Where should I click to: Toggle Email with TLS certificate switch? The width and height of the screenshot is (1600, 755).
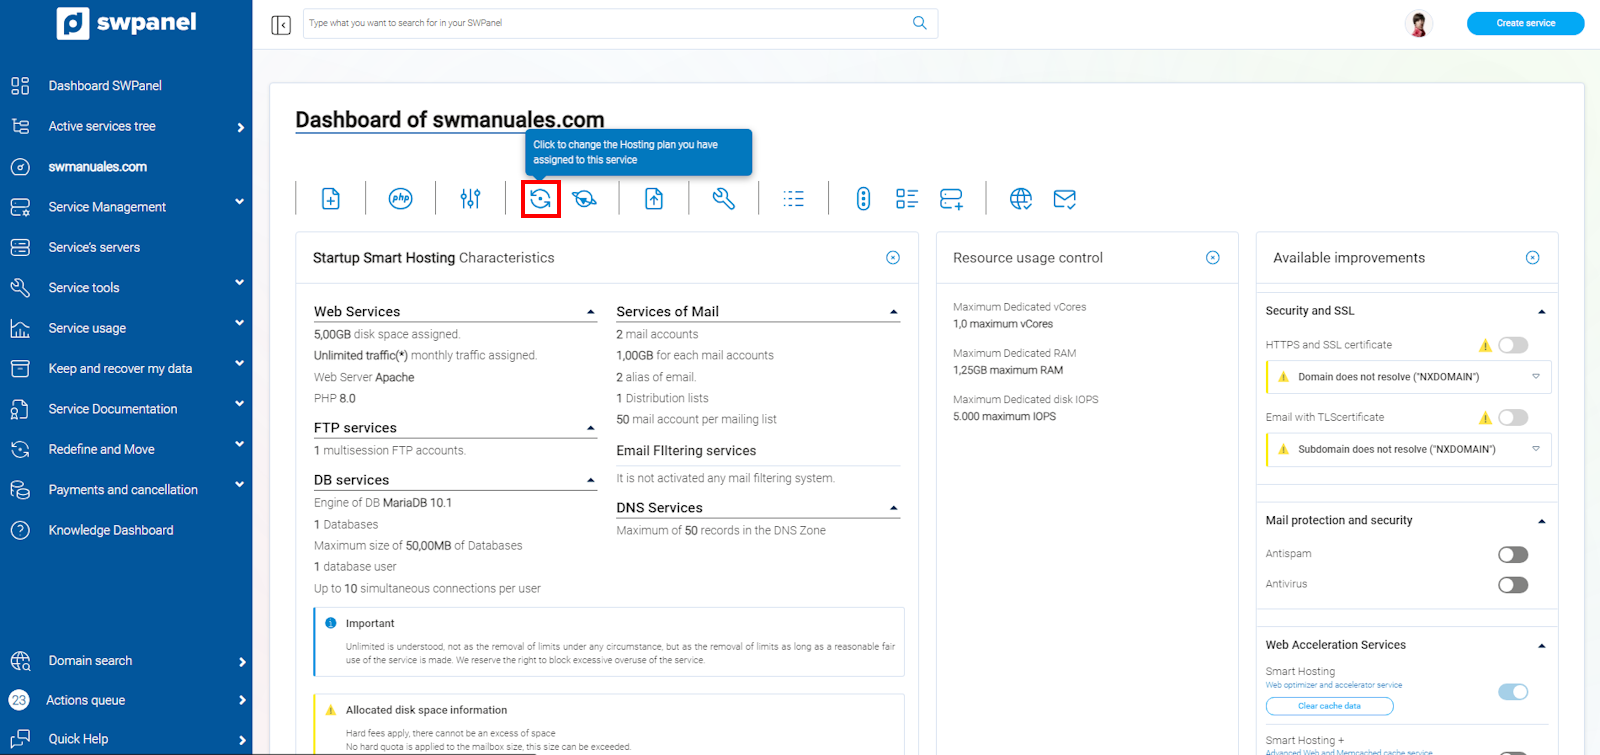(x=1513, y=417)
